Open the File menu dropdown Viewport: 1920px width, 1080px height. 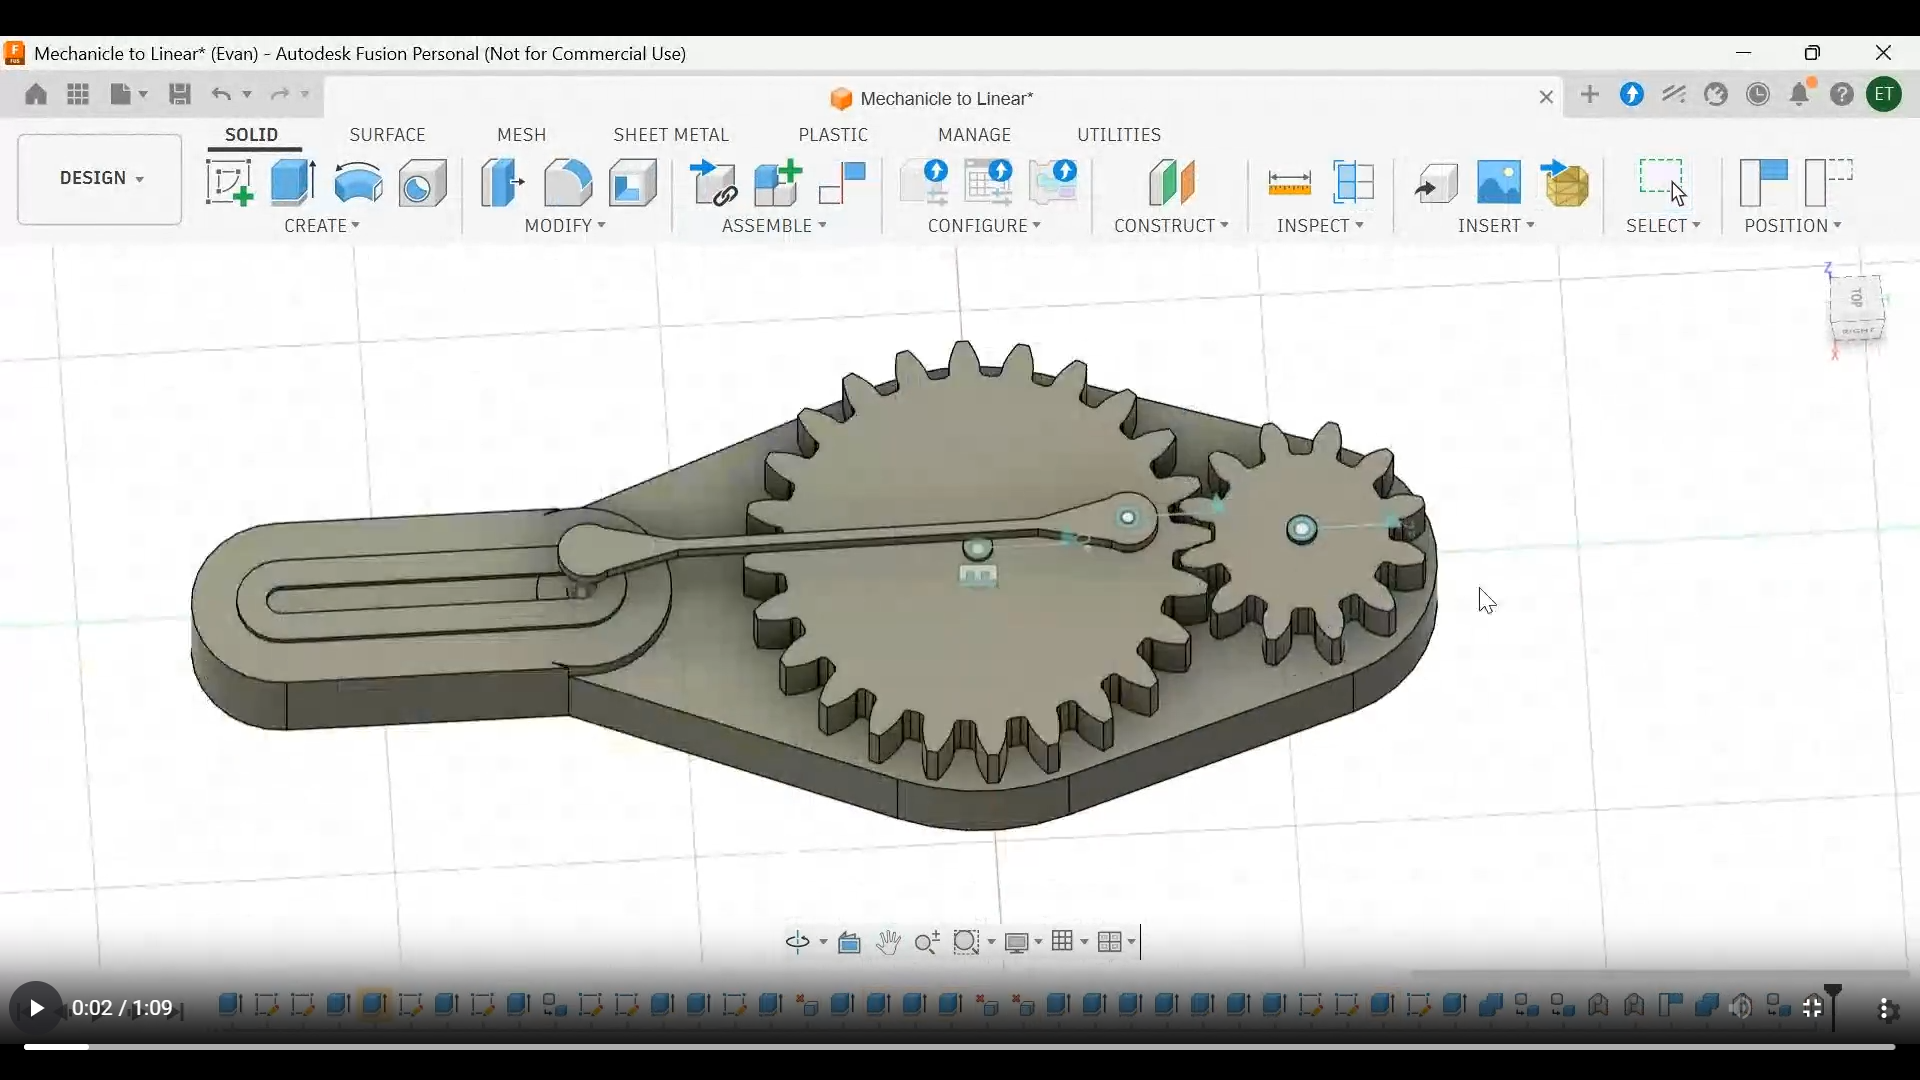(x=129, y=94)
